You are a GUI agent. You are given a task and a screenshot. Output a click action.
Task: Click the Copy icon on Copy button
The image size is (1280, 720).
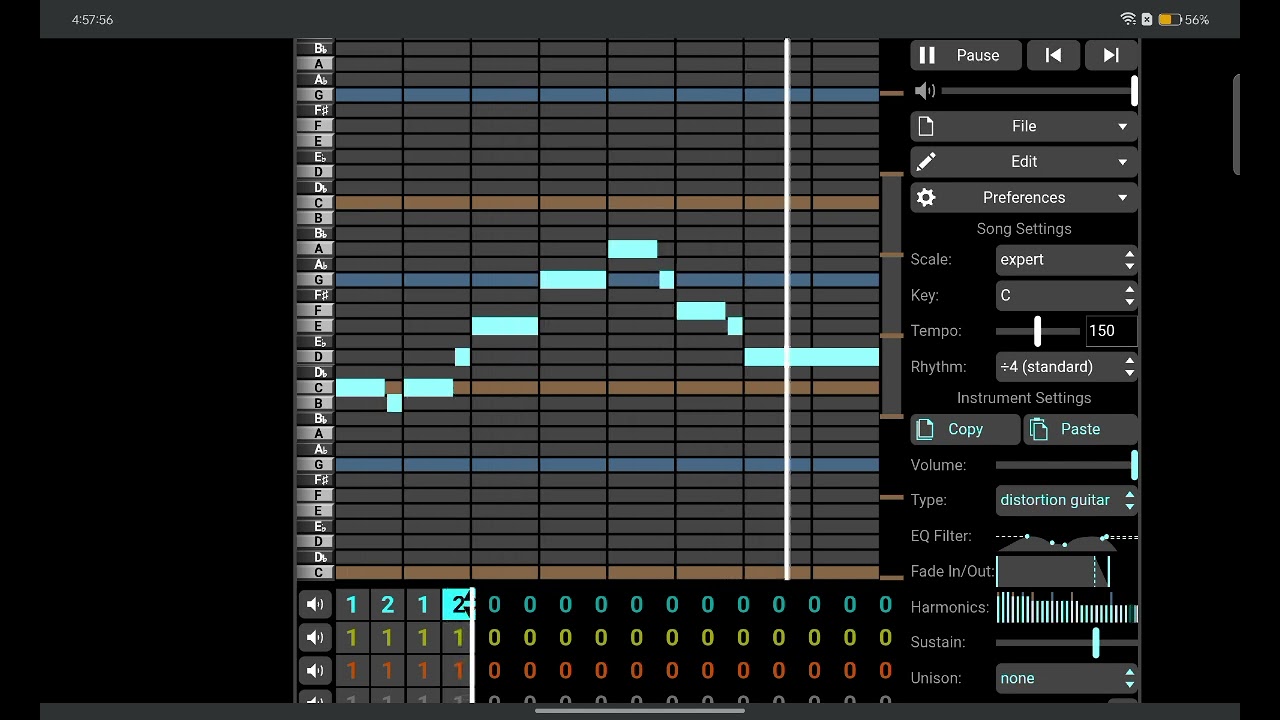926,429
